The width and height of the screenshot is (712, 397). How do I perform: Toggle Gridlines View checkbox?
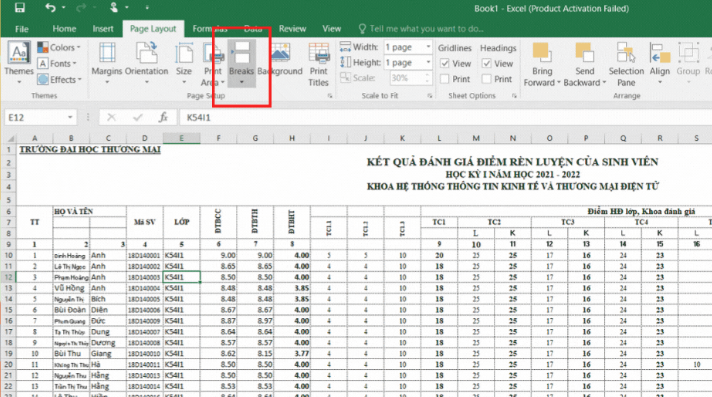[x=445, y=63]
